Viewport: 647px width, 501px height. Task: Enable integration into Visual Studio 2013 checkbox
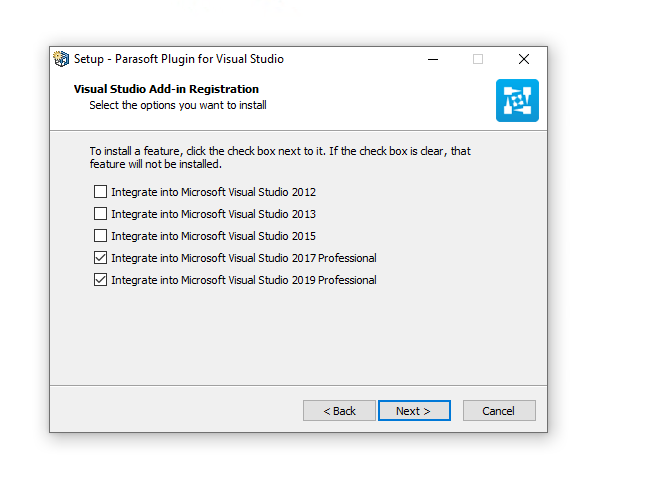pos(100,214)
